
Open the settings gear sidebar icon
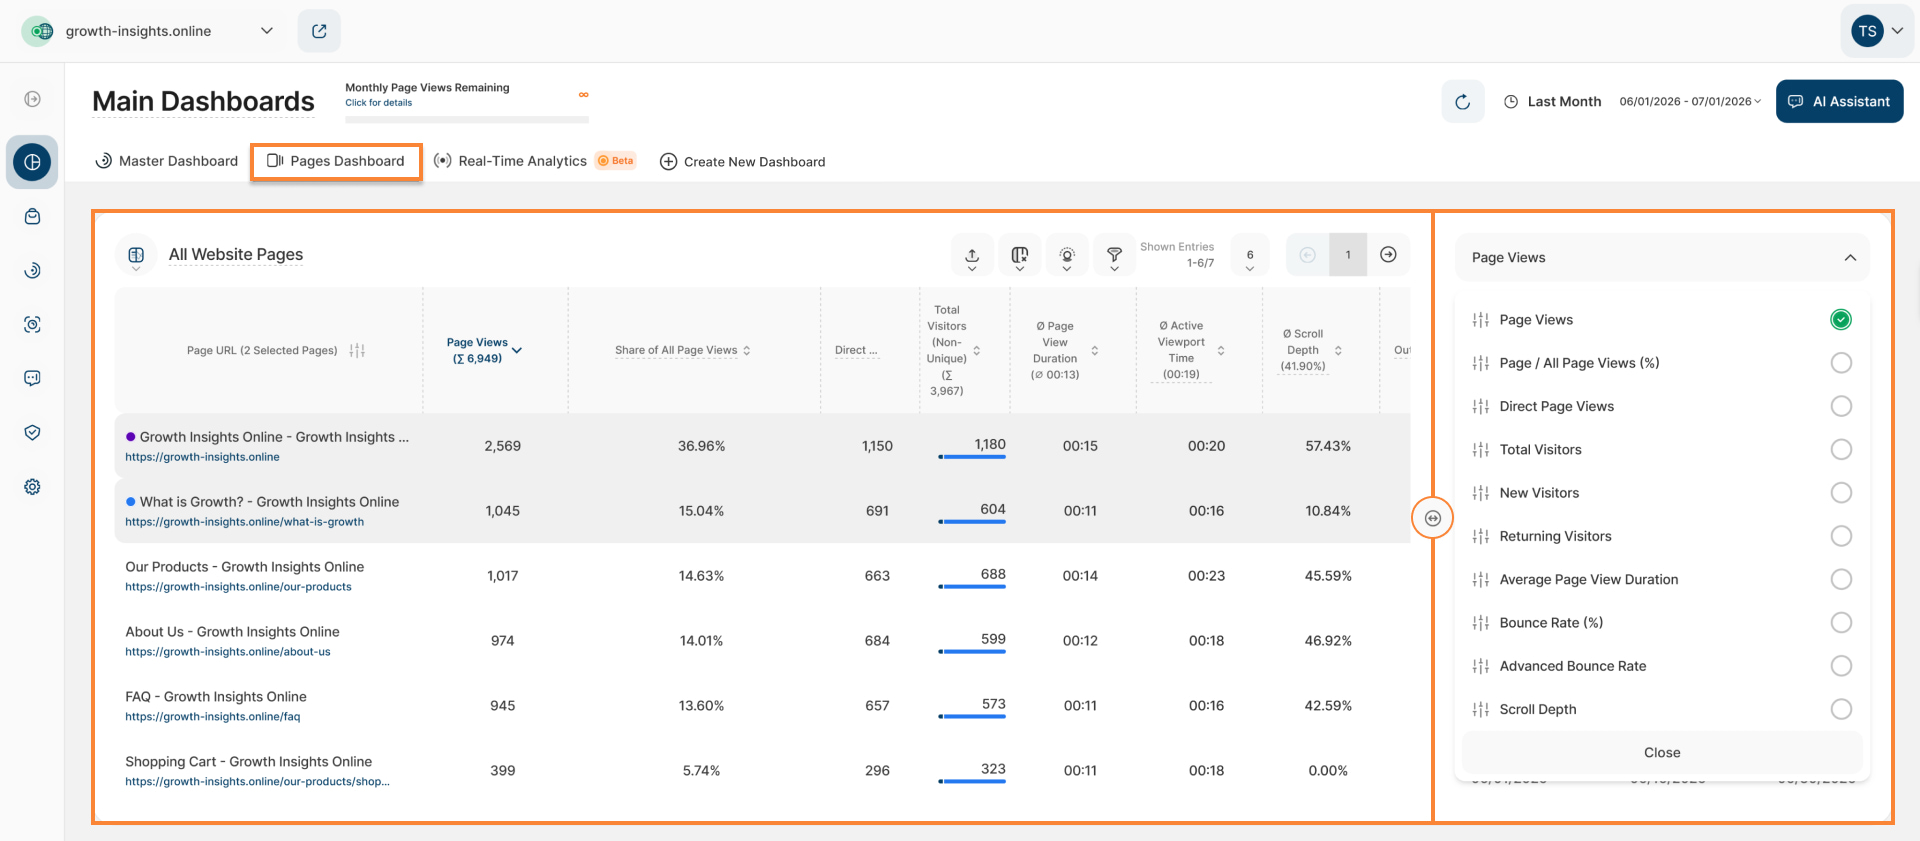click(x=32, y=487)
